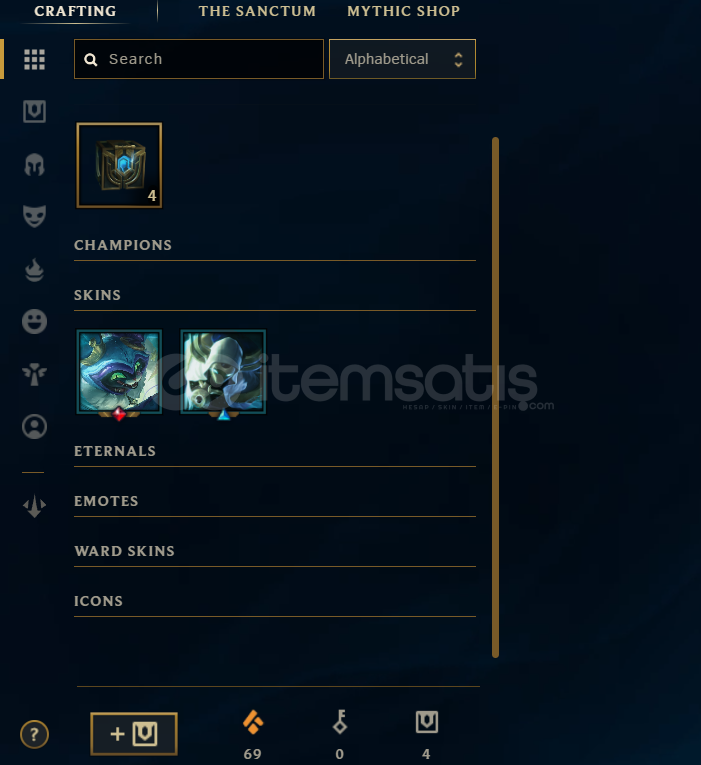The image size is (701, 765).
Task: Click the purchase chests plus button
Action: 134,734
